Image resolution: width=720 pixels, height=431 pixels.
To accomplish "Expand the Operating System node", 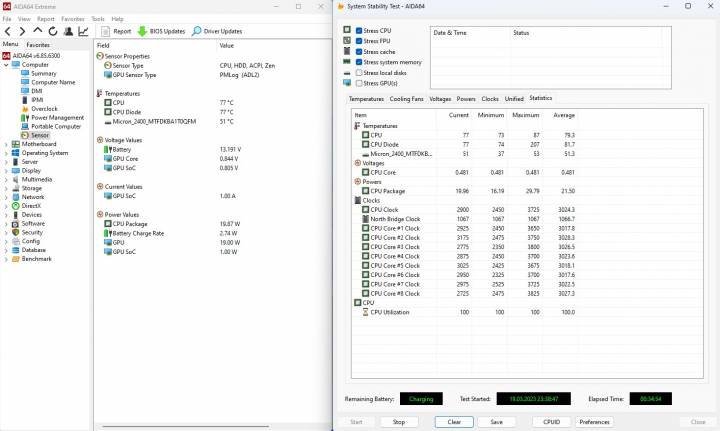I will pos(6,153).
